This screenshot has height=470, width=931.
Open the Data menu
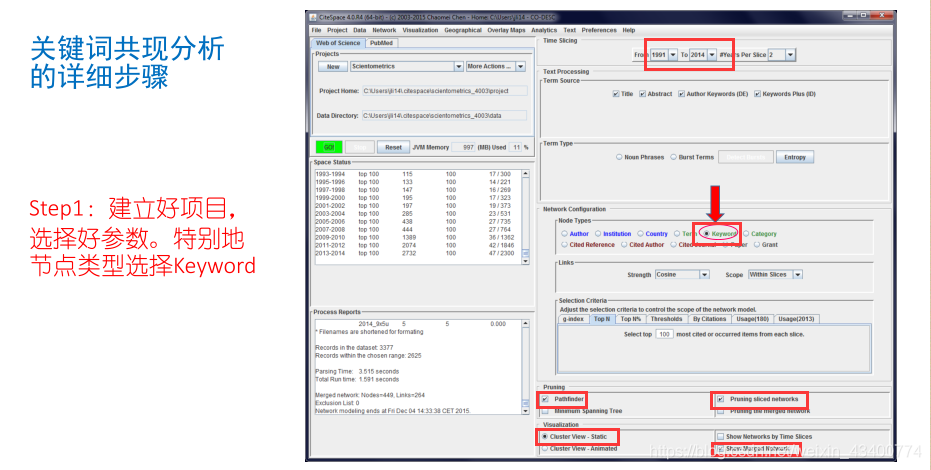360,30
